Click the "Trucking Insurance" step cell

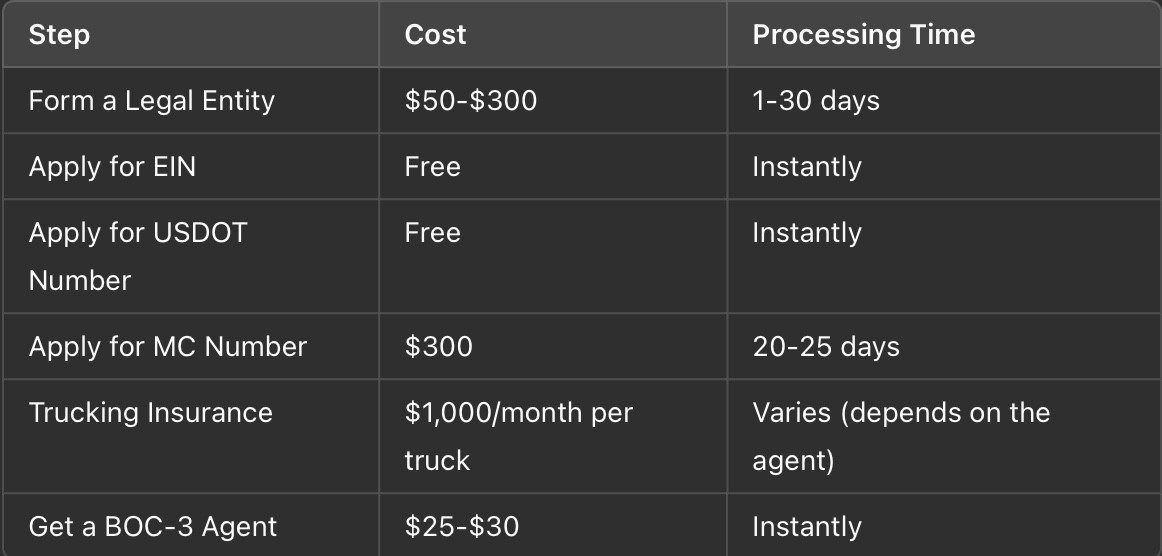click(151, 413)
